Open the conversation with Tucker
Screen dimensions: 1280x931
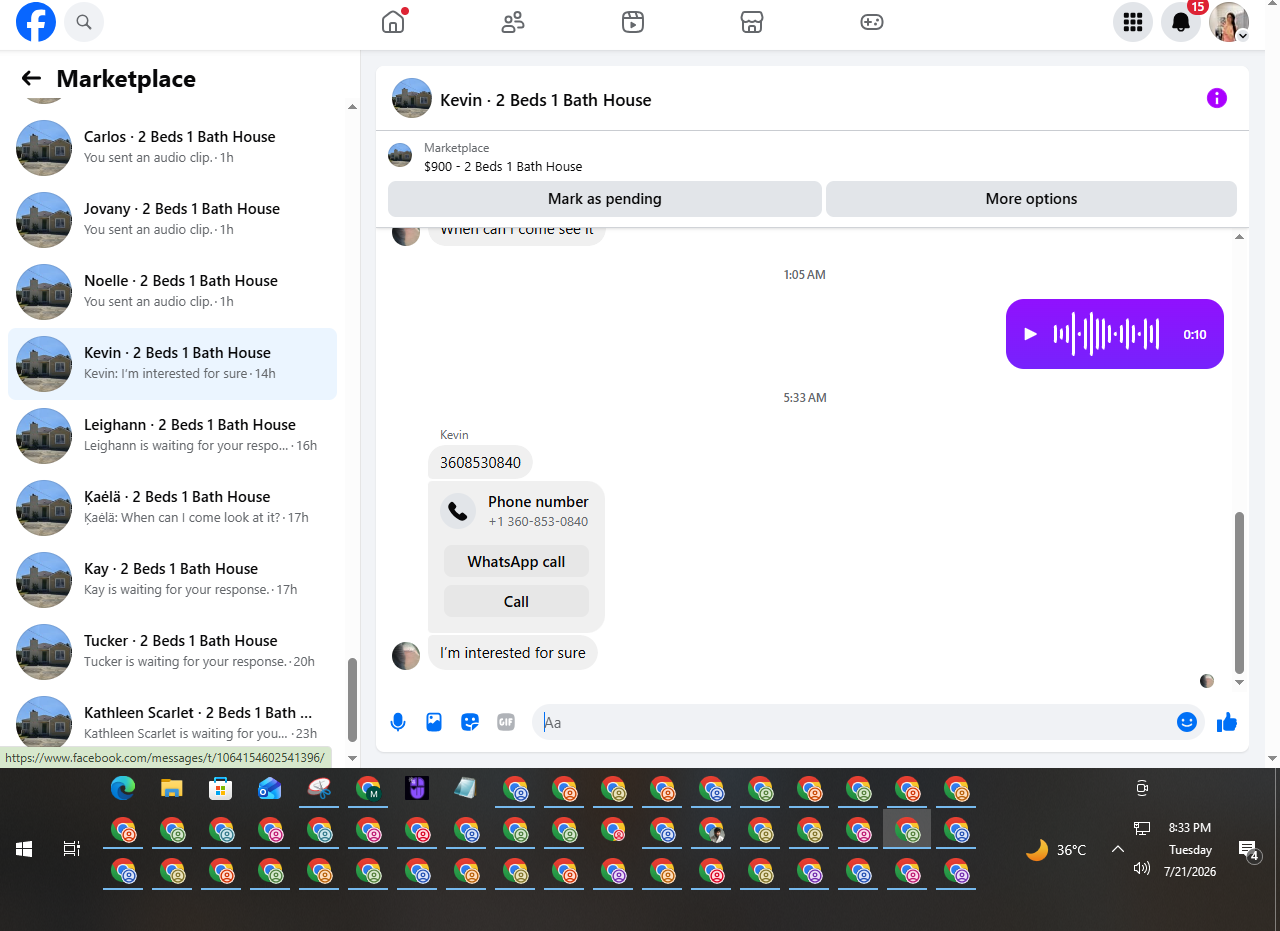[172, 652]
